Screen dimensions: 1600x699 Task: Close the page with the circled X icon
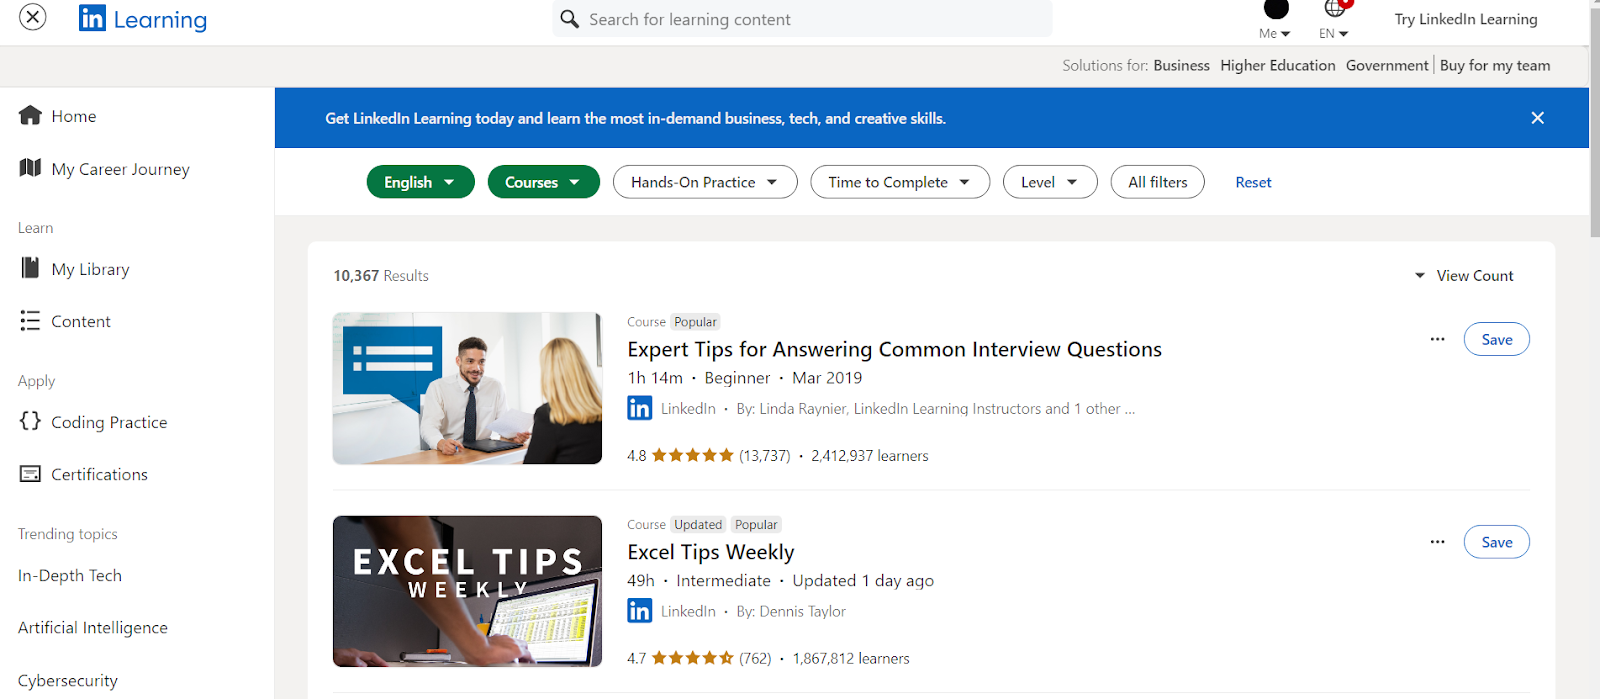tap(33, 17)
